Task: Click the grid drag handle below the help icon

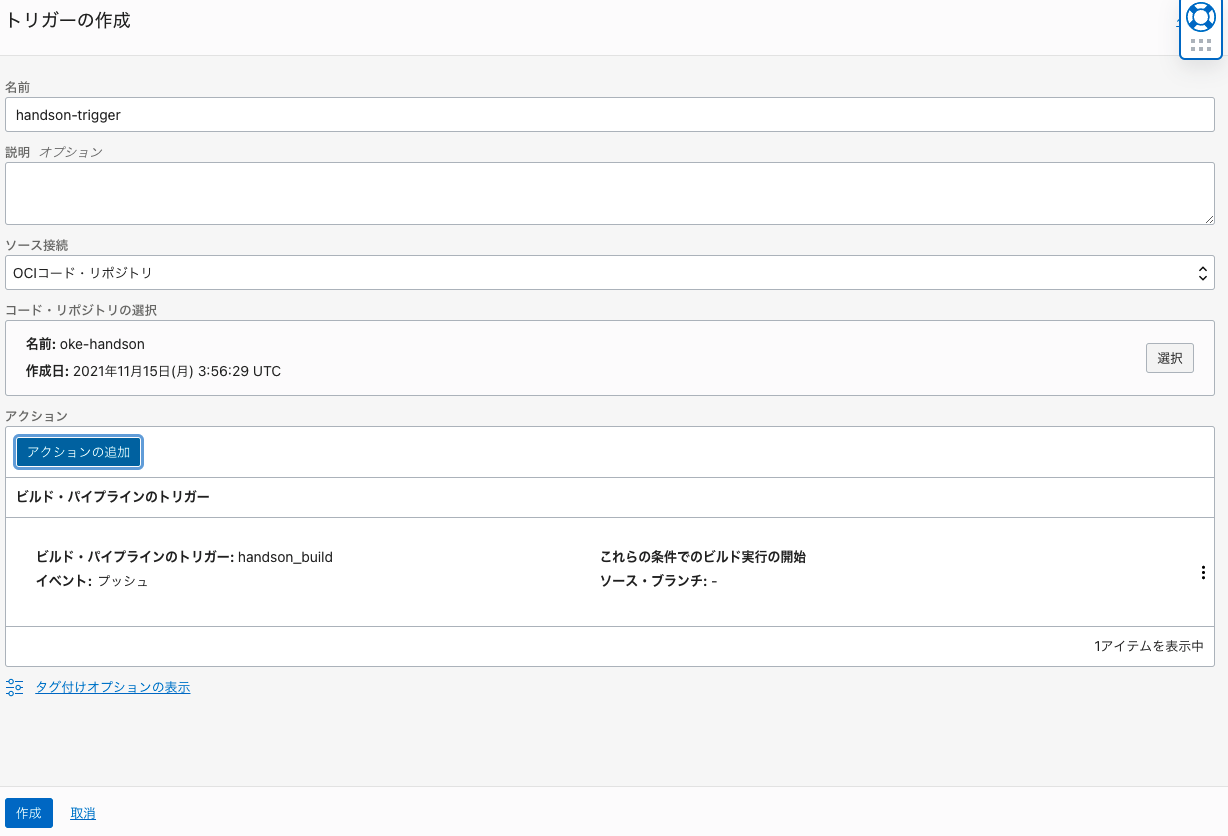Action: (1200, 45)
